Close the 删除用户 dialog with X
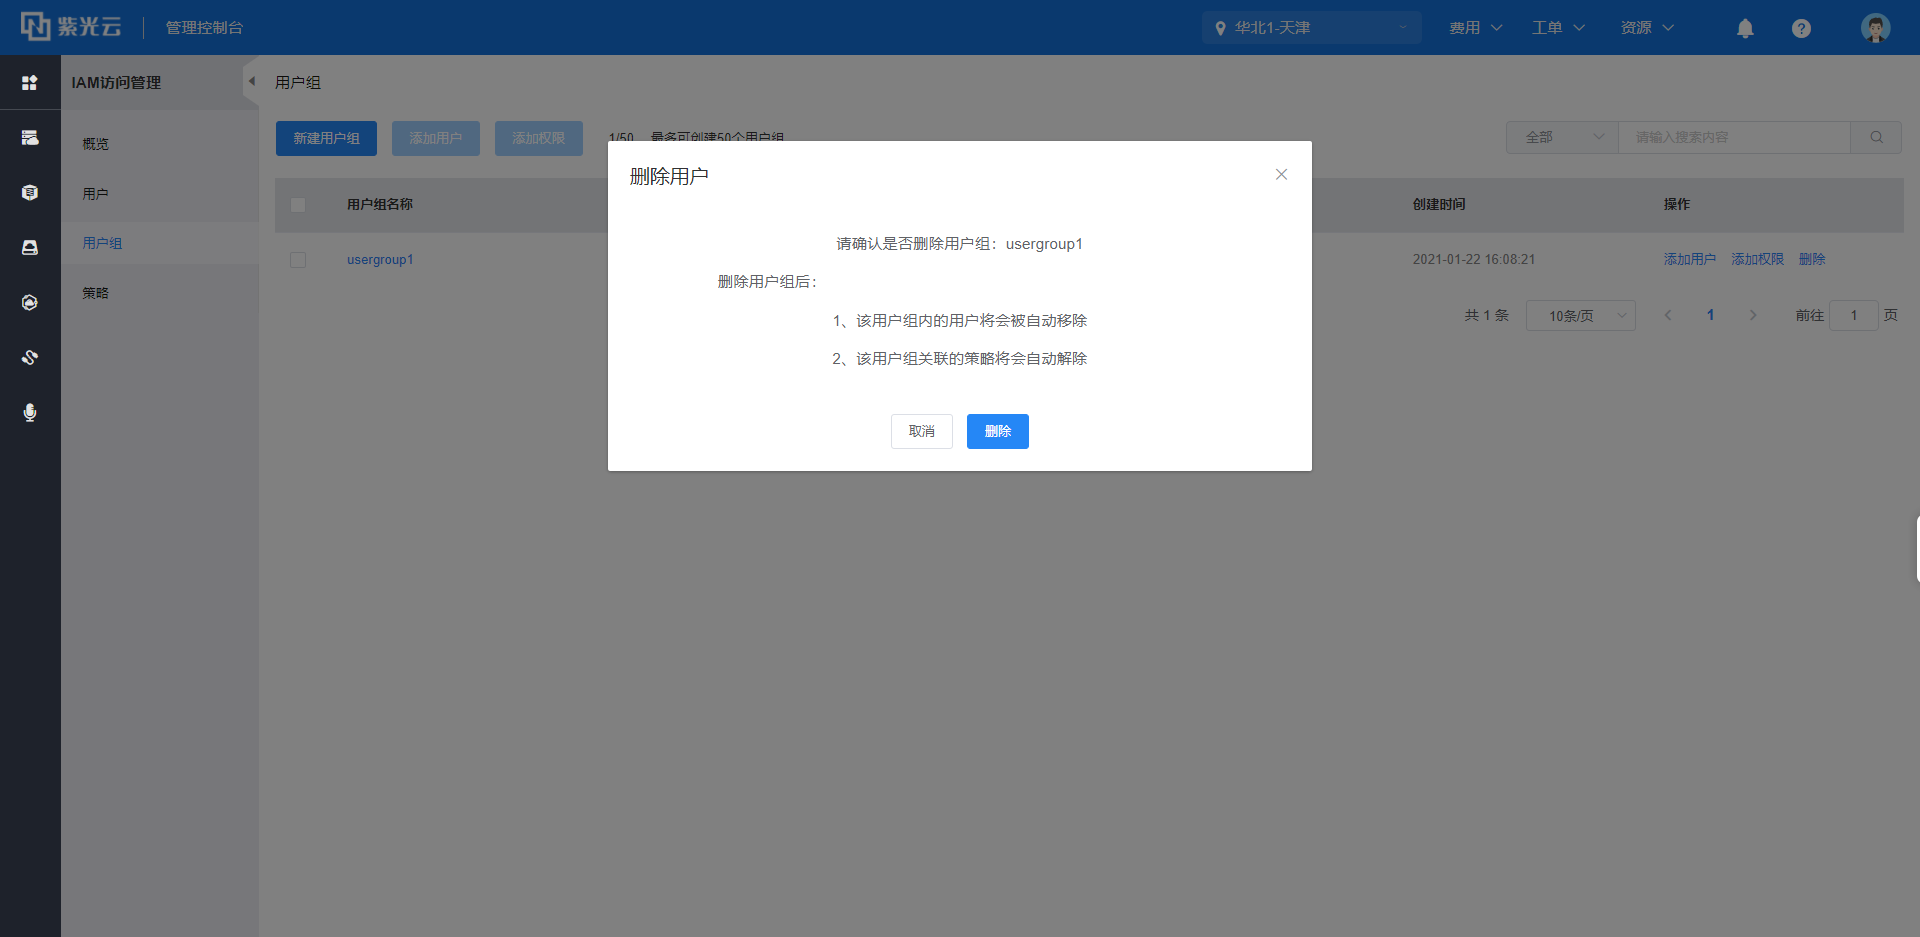The image size is (1920, 937). point(1281,175)
